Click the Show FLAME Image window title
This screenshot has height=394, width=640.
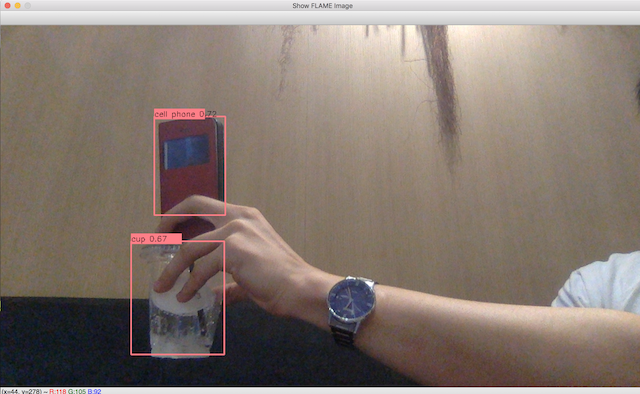322,6
